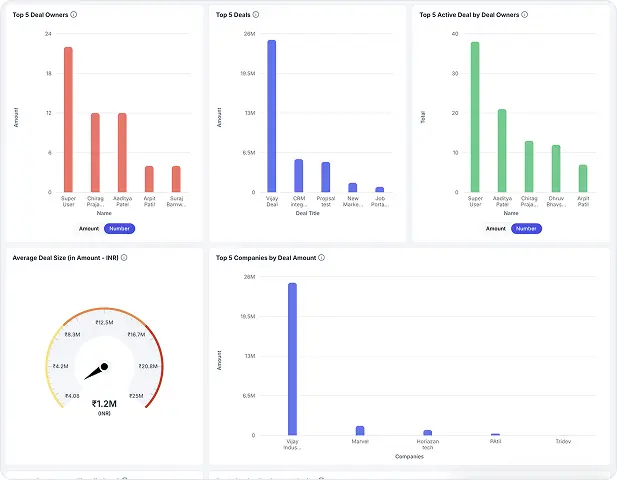Select Marver bar in Top 5 Companies
Image resolution: width=617 pixels, height=480 pixels.
click(x=360, y=430)
